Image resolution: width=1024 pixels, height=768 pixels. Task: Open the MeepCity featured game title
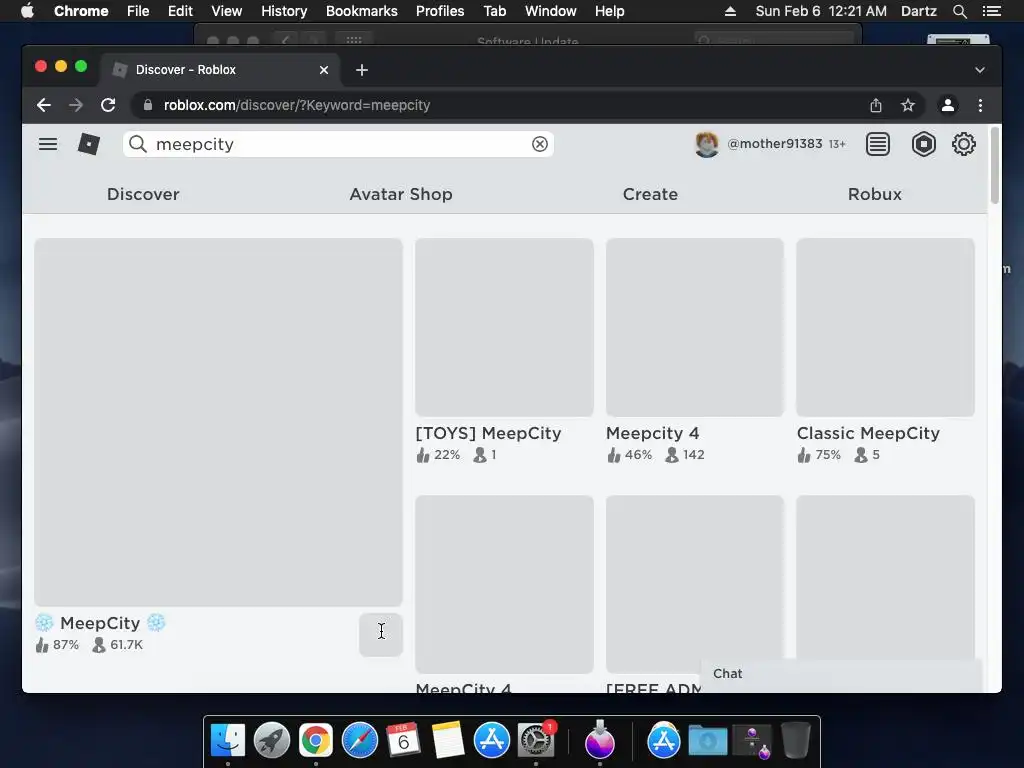100,623
